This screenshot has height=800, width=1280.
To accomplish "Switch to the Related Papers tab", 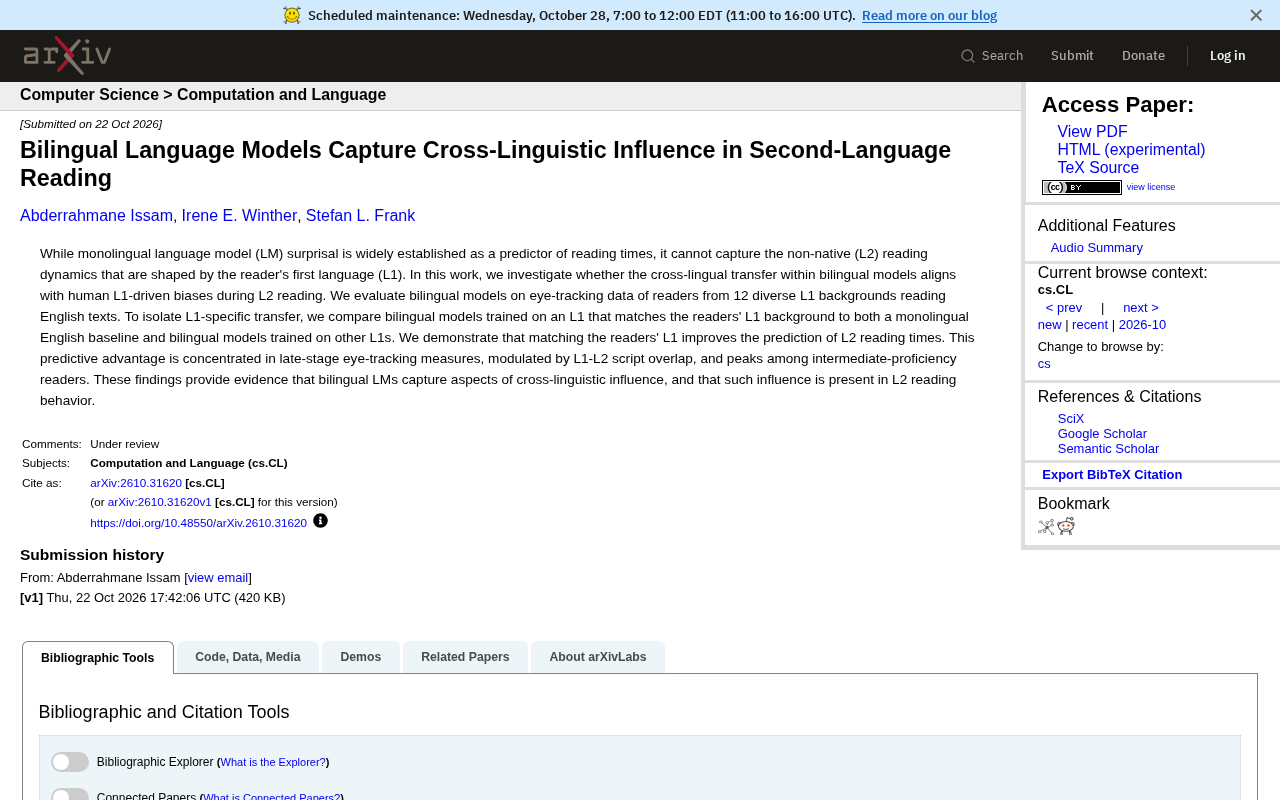I will tap(465, 657).
